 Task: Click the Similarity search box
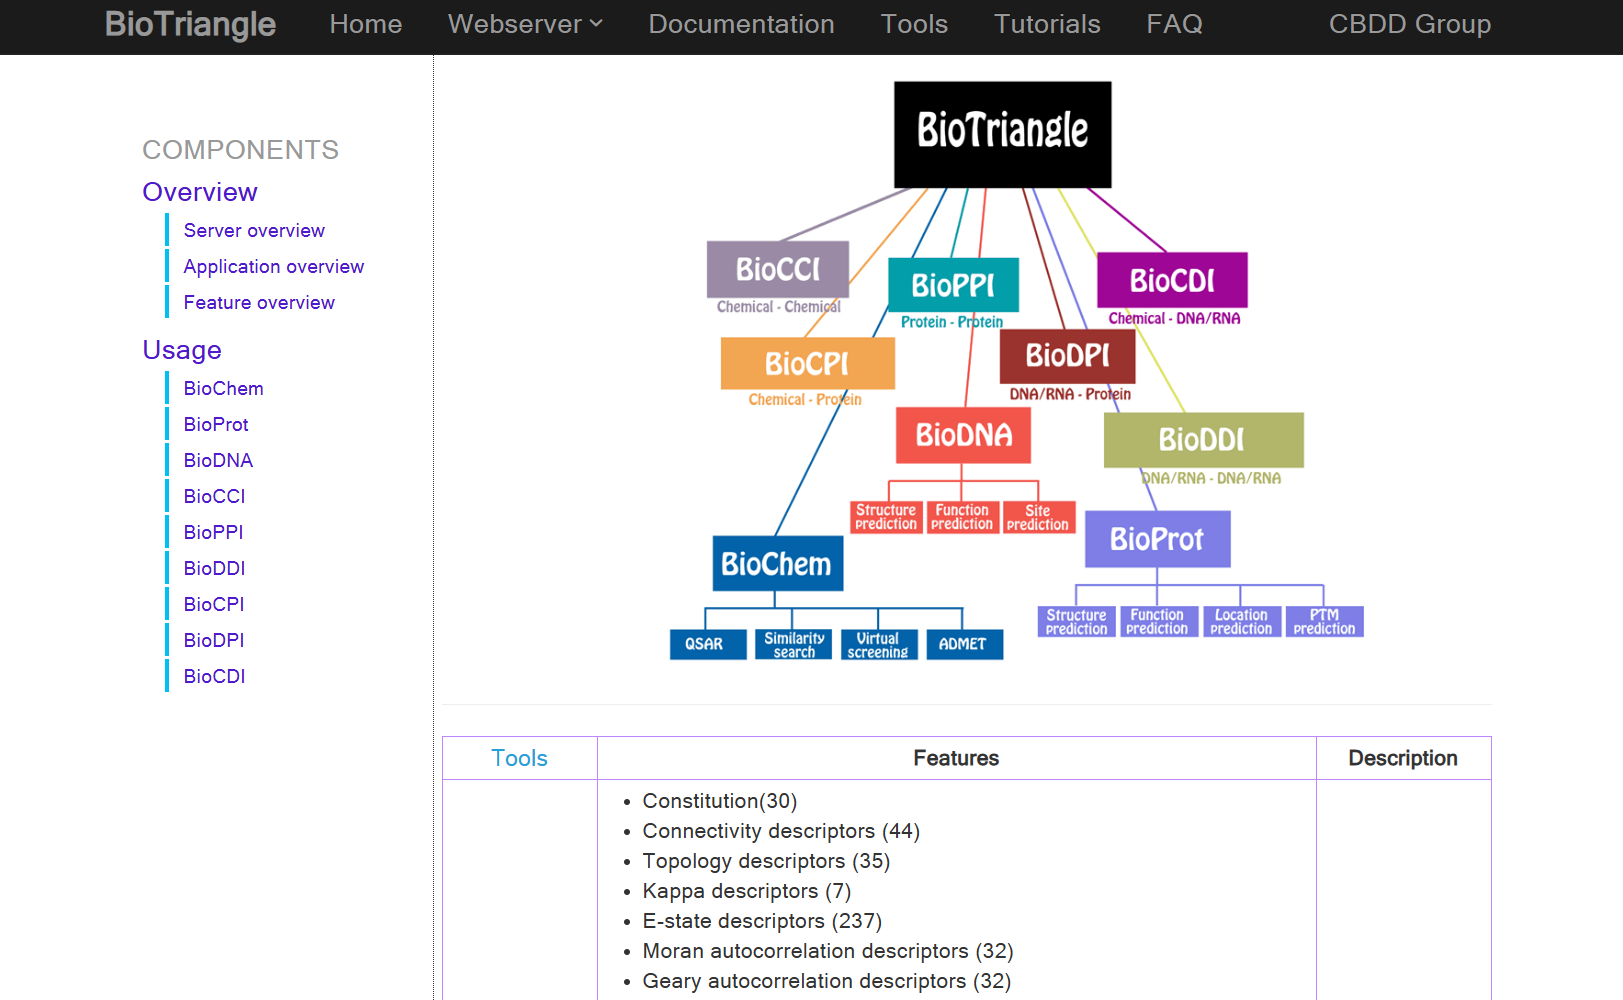(x=794, y=644)
